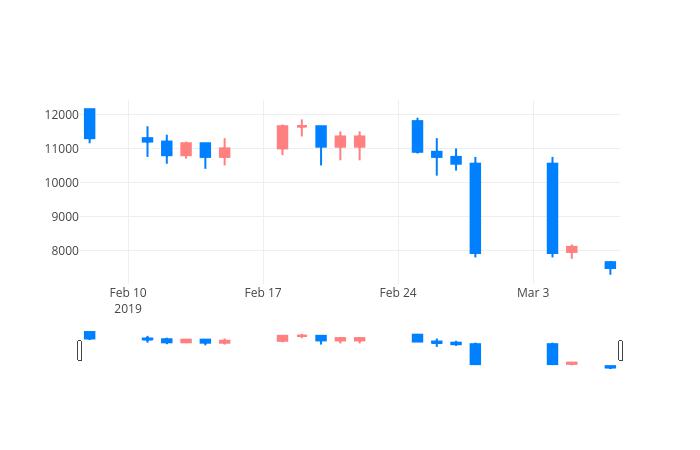Click the left range slider handle
The width and height of the screenshot is (700, 450).
79,350
